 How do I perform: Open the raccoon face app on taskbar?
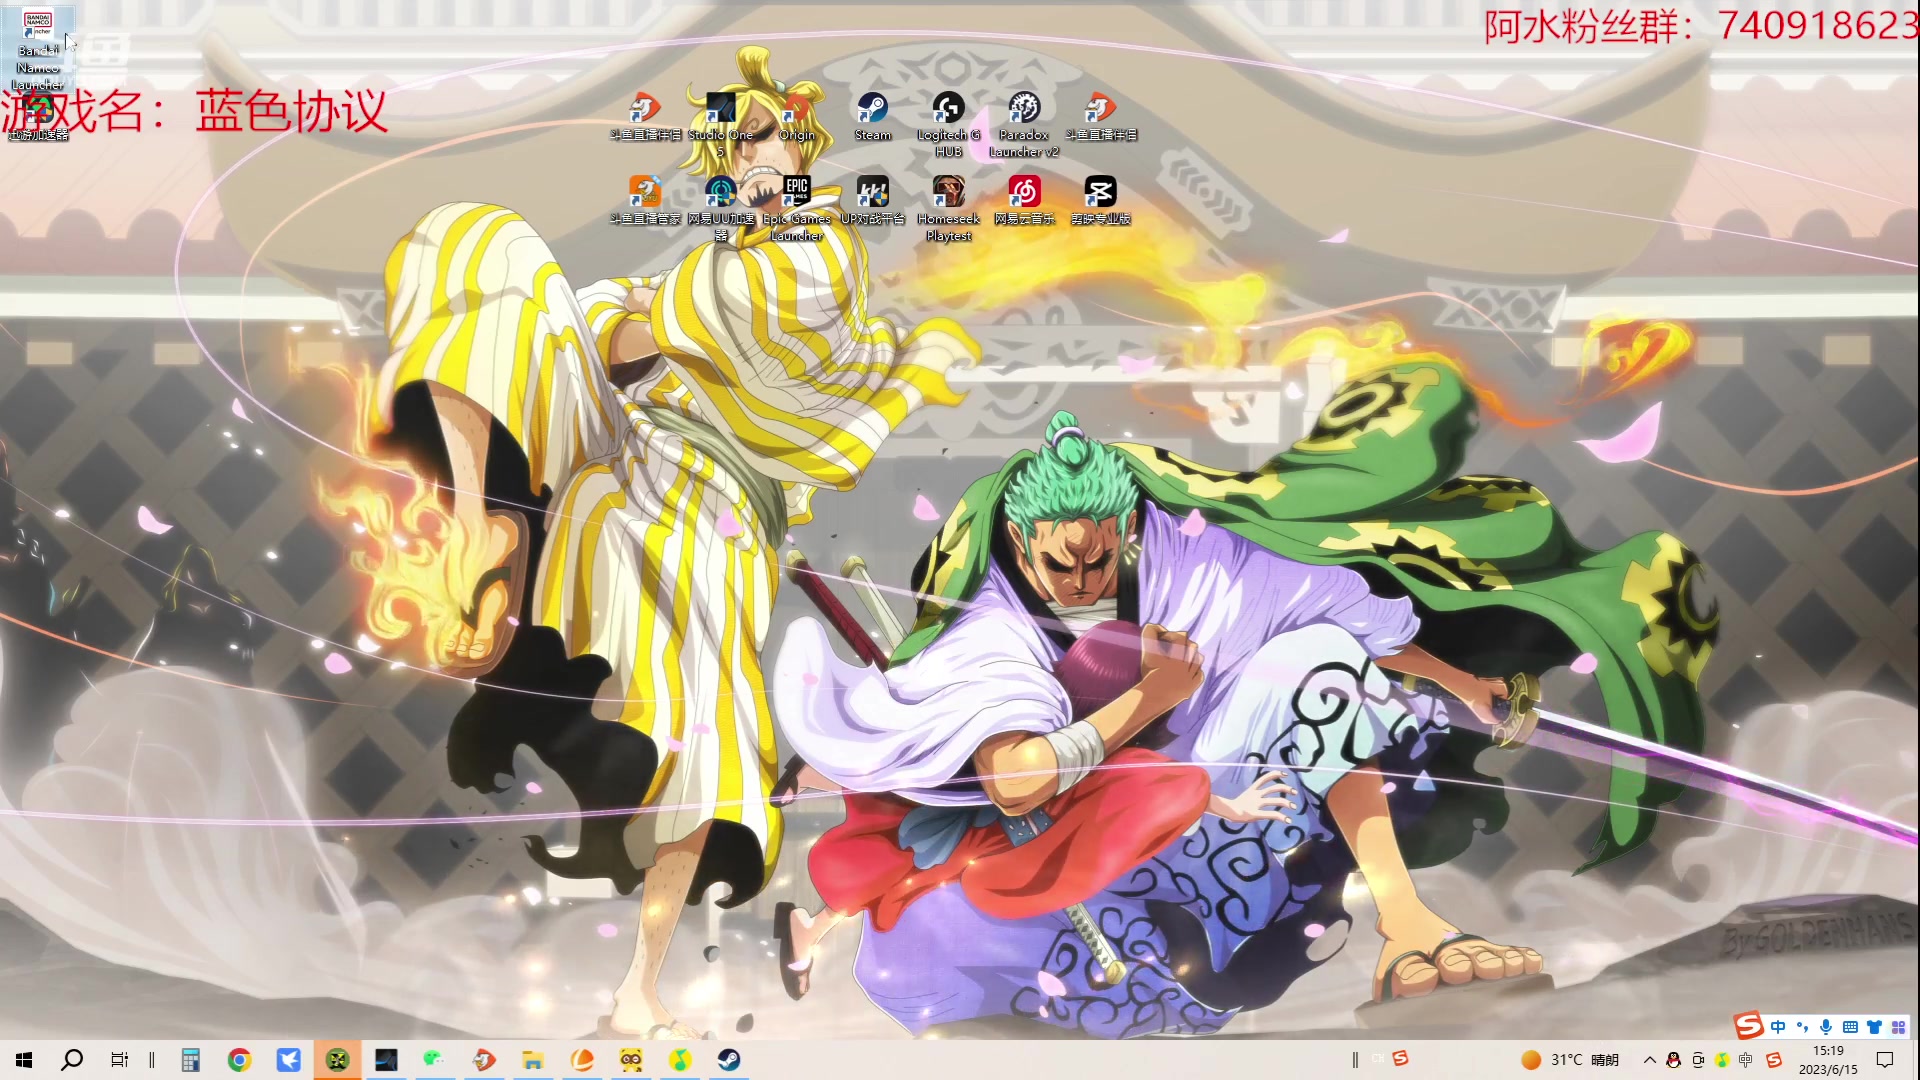631,1060
